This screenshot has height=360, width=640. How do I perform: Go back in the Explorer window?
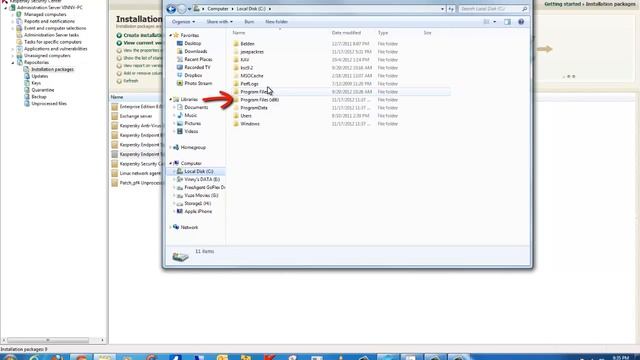(171, 9)
